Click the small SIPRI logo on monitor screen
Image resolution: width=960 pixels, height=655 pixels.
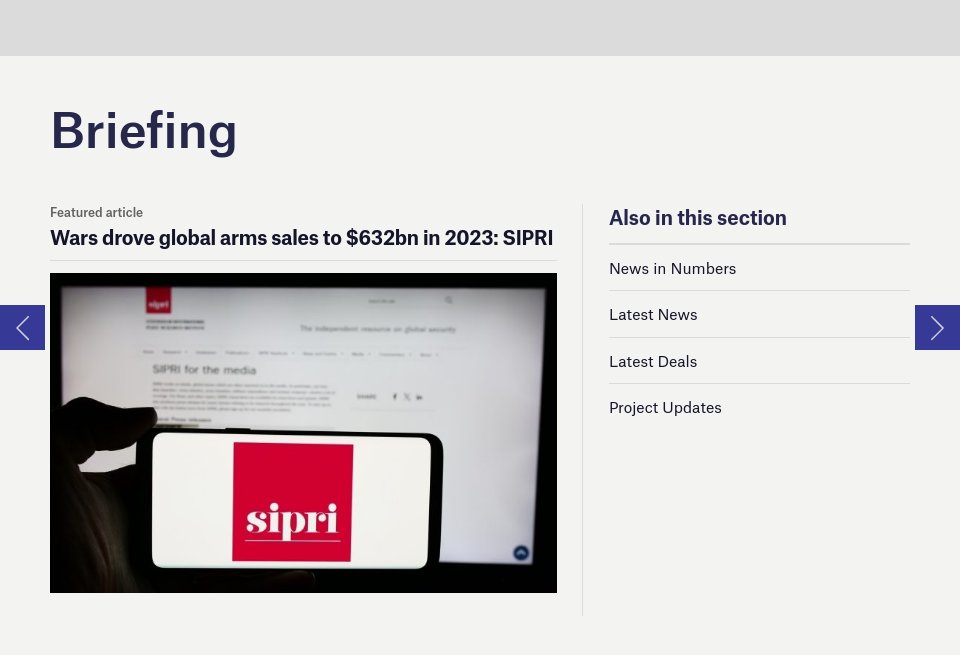158,302
